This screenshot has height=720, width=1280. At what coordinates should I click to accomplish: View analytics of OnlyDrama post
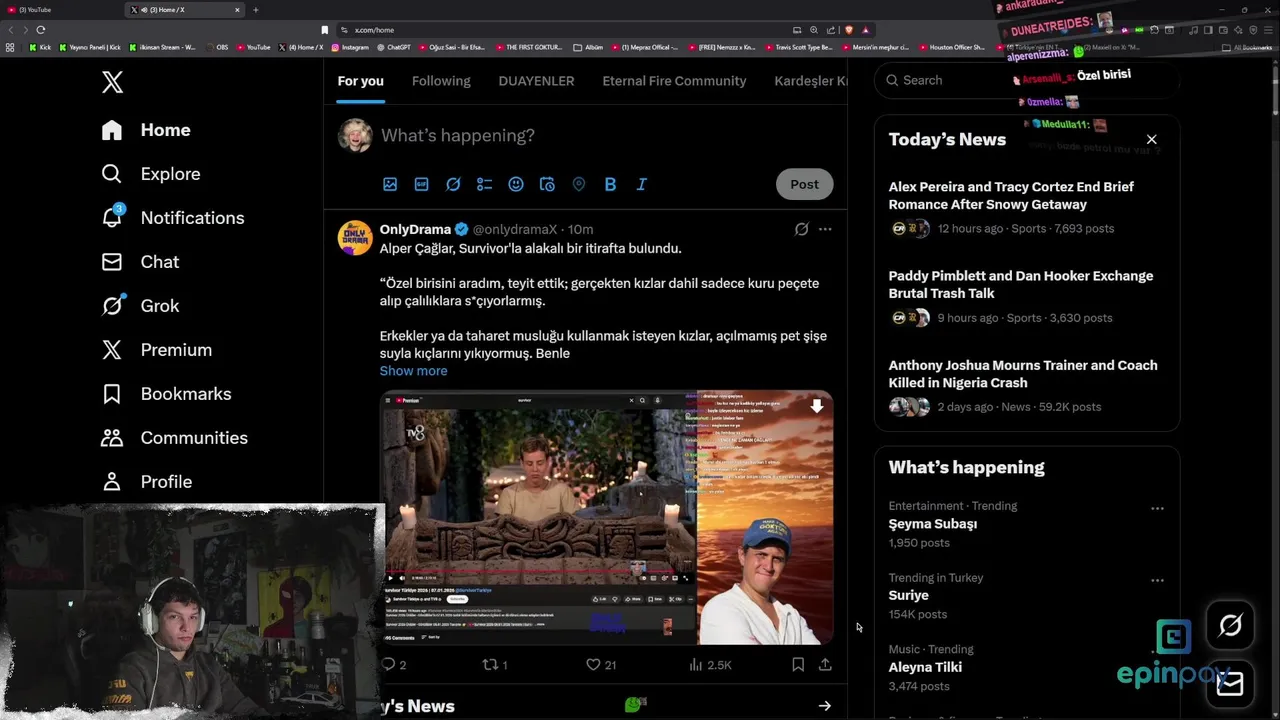coord(710,664)
